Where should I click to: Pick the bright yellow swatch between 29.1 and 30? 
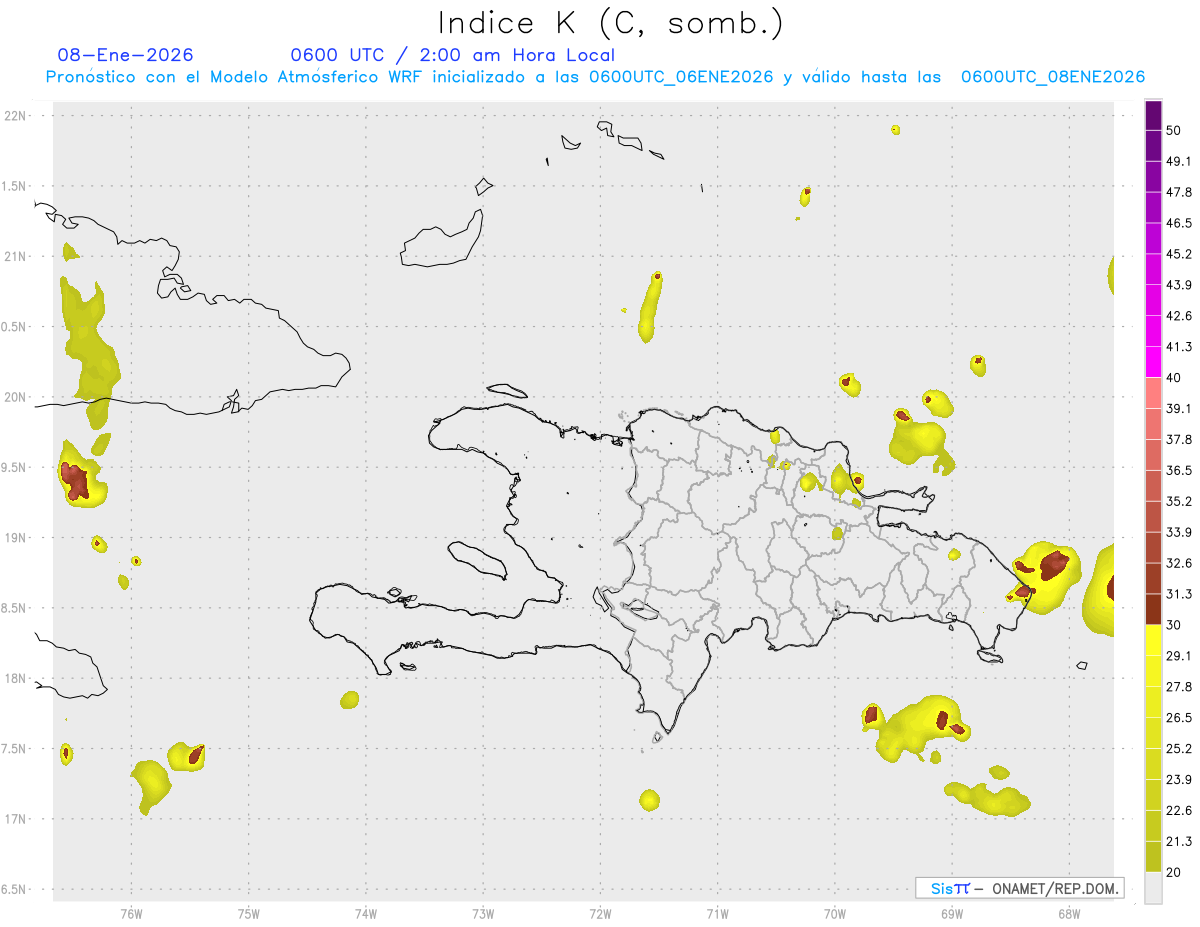[1153, 640]
